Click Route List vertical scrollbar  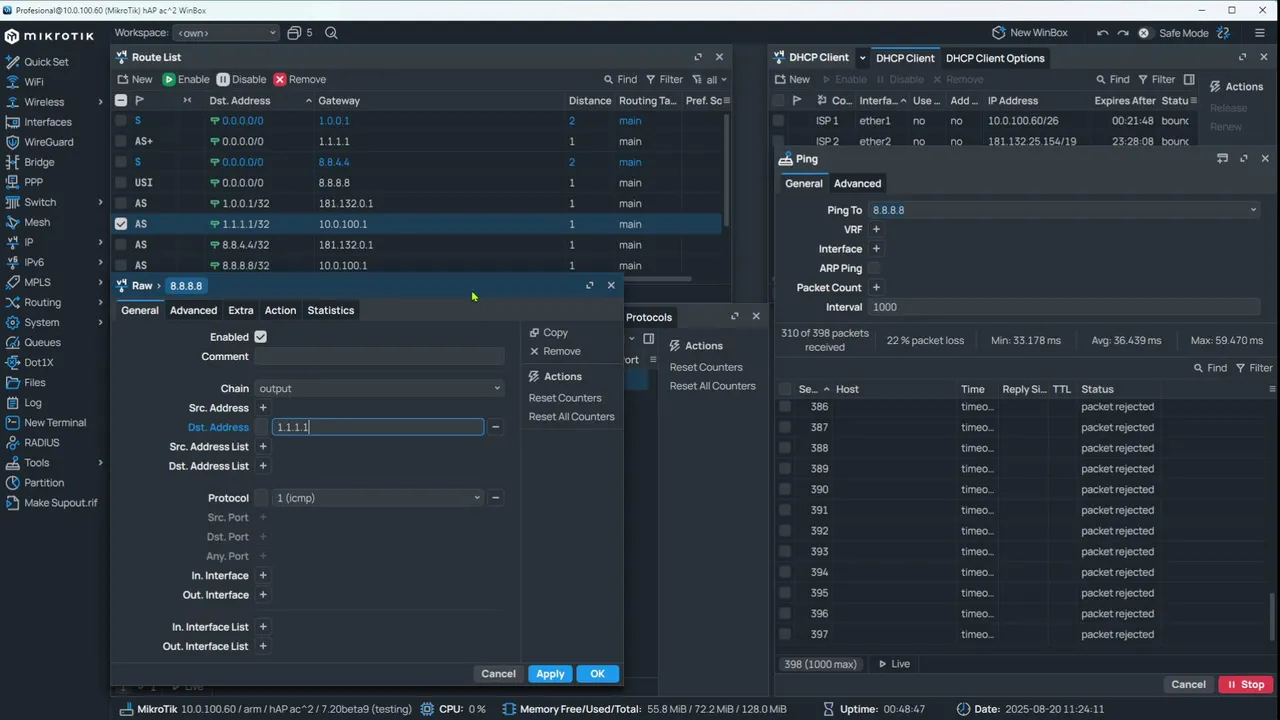[726, 170]
